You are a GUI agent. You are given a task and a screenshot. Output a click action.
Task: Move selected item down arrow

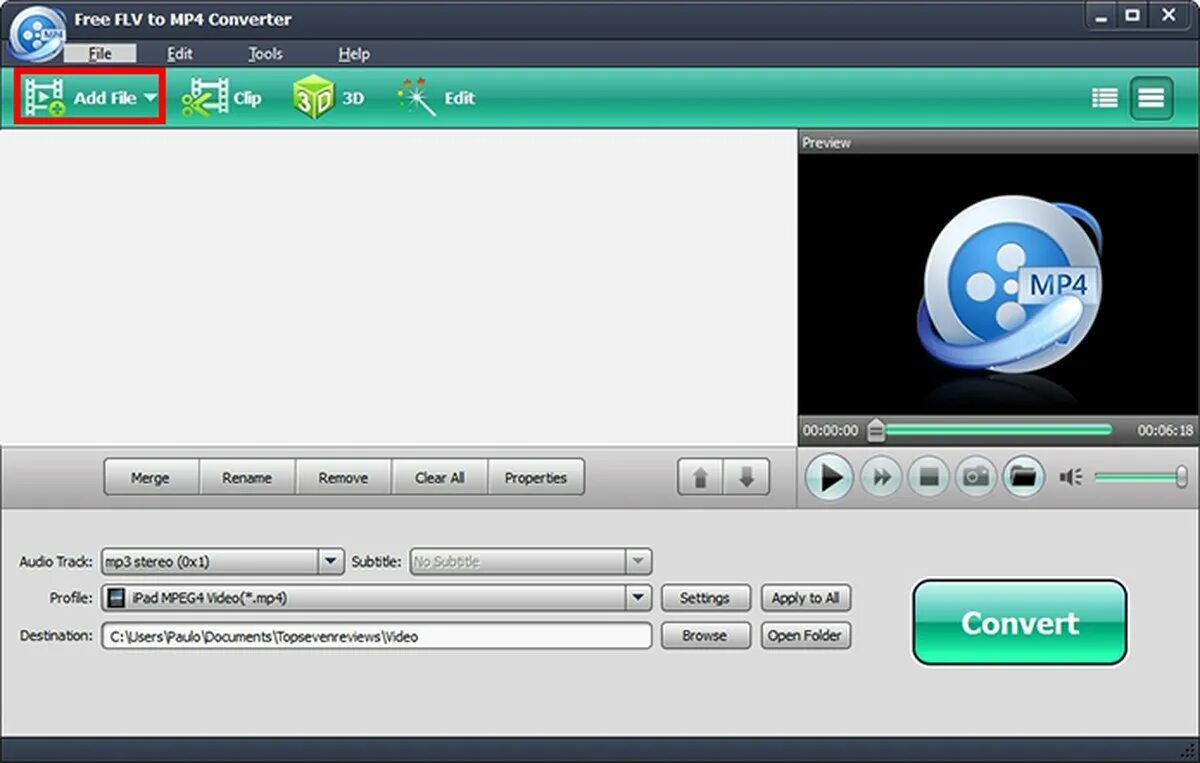746,478
